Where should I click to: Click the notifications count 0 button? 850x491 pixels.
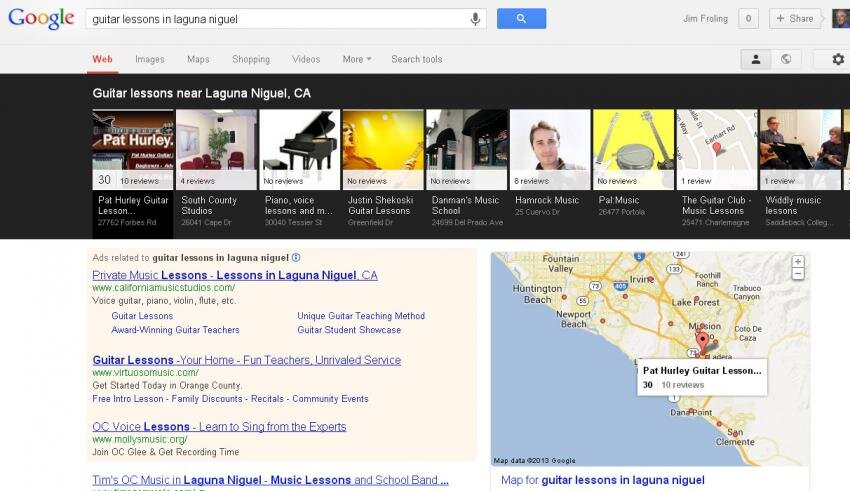[749, 18]
